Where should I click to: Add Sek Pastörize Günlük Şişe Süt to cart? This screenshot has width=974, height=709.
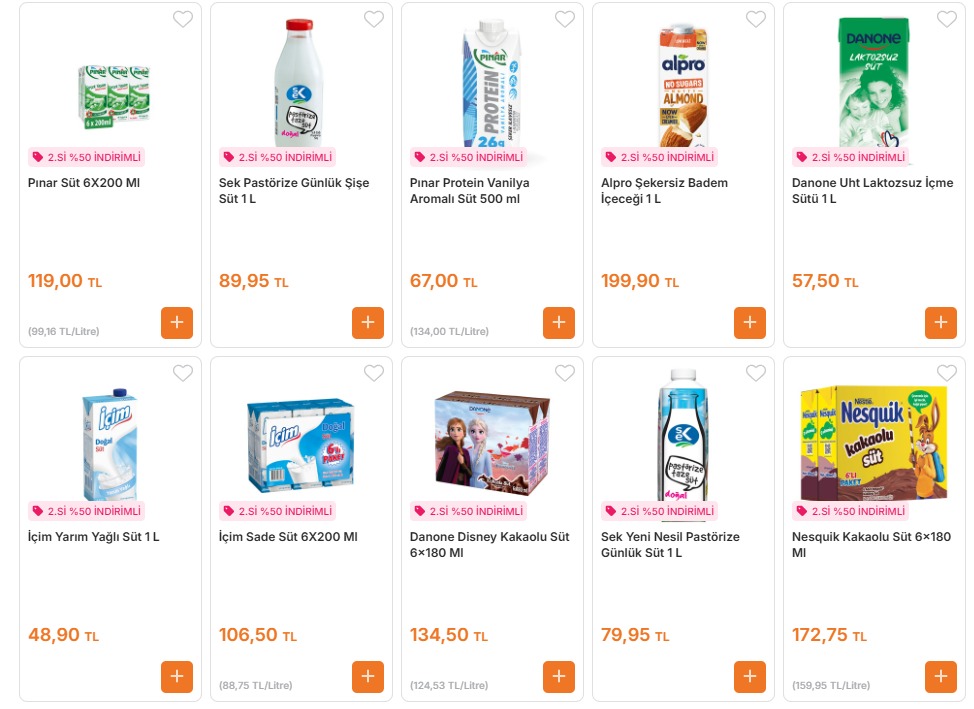[x=368, y=323]
